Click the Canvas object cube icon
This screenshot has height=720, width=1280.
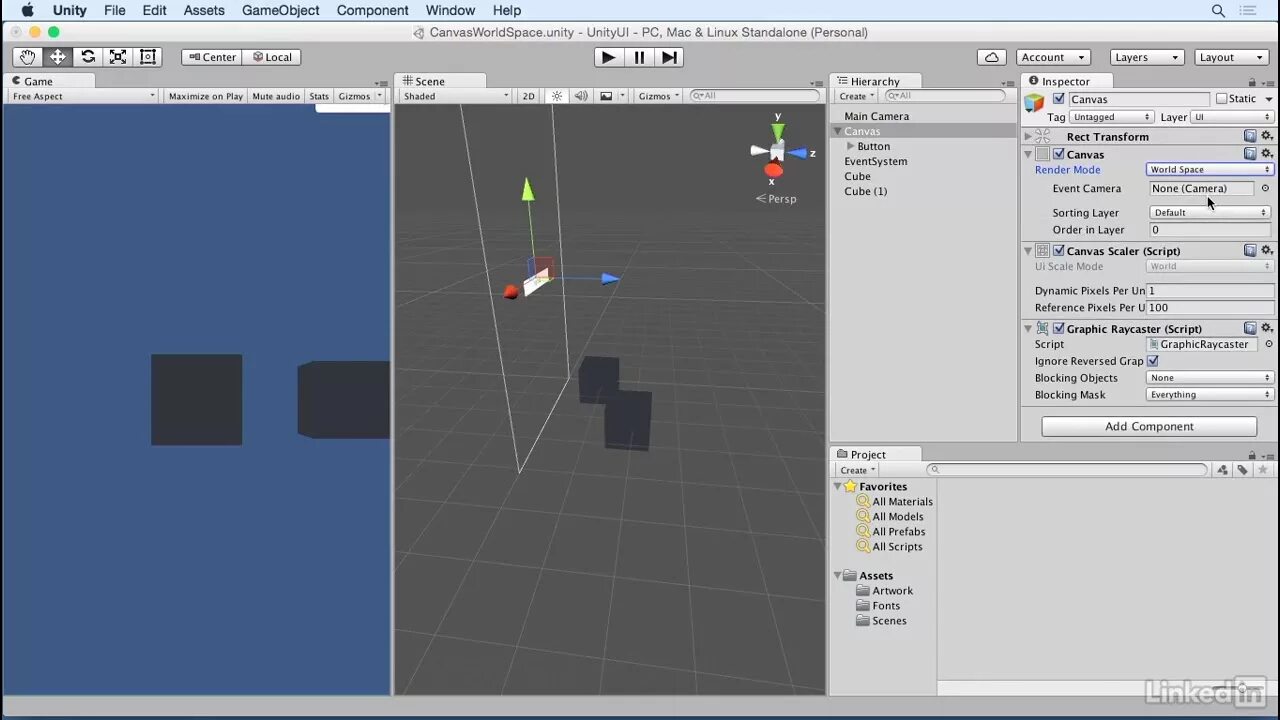pos(1034,101)
